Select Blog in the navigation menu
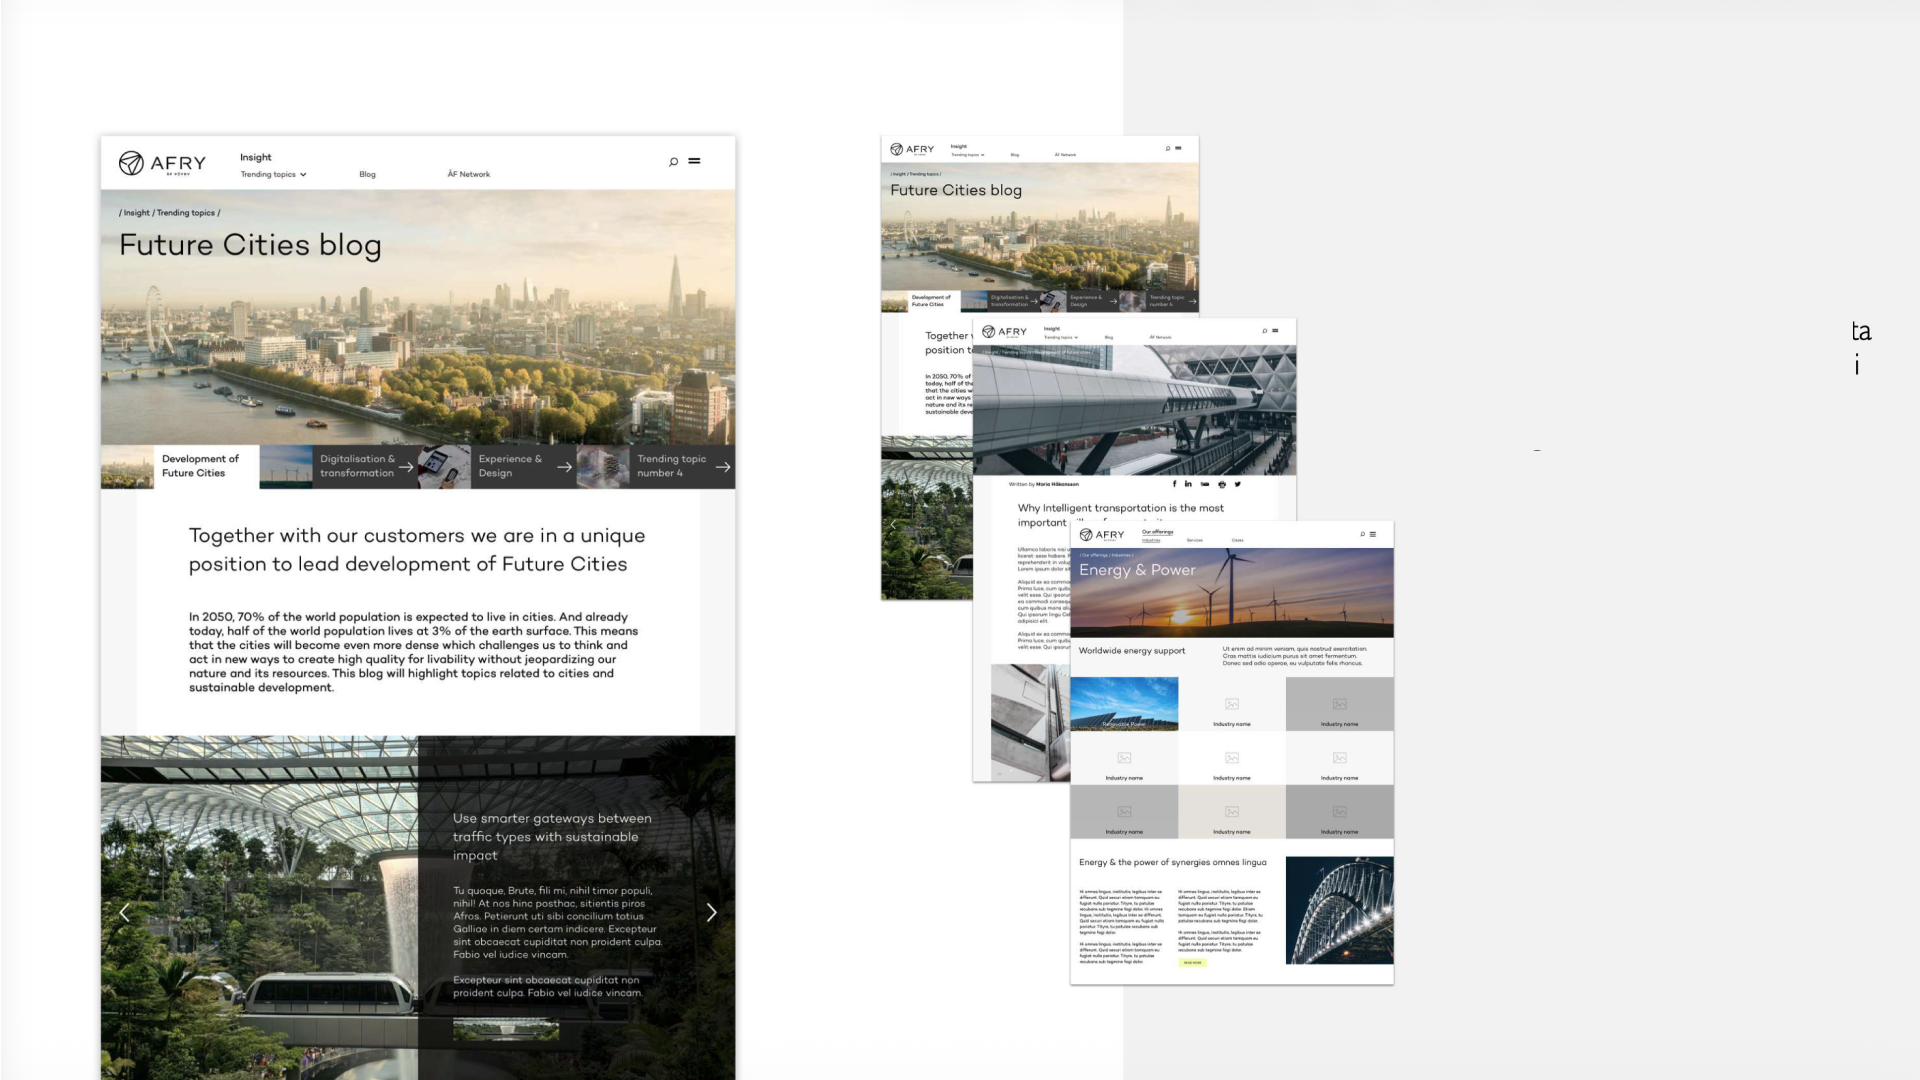Viewport: 1920px width, 1080px height. [367, 174]
